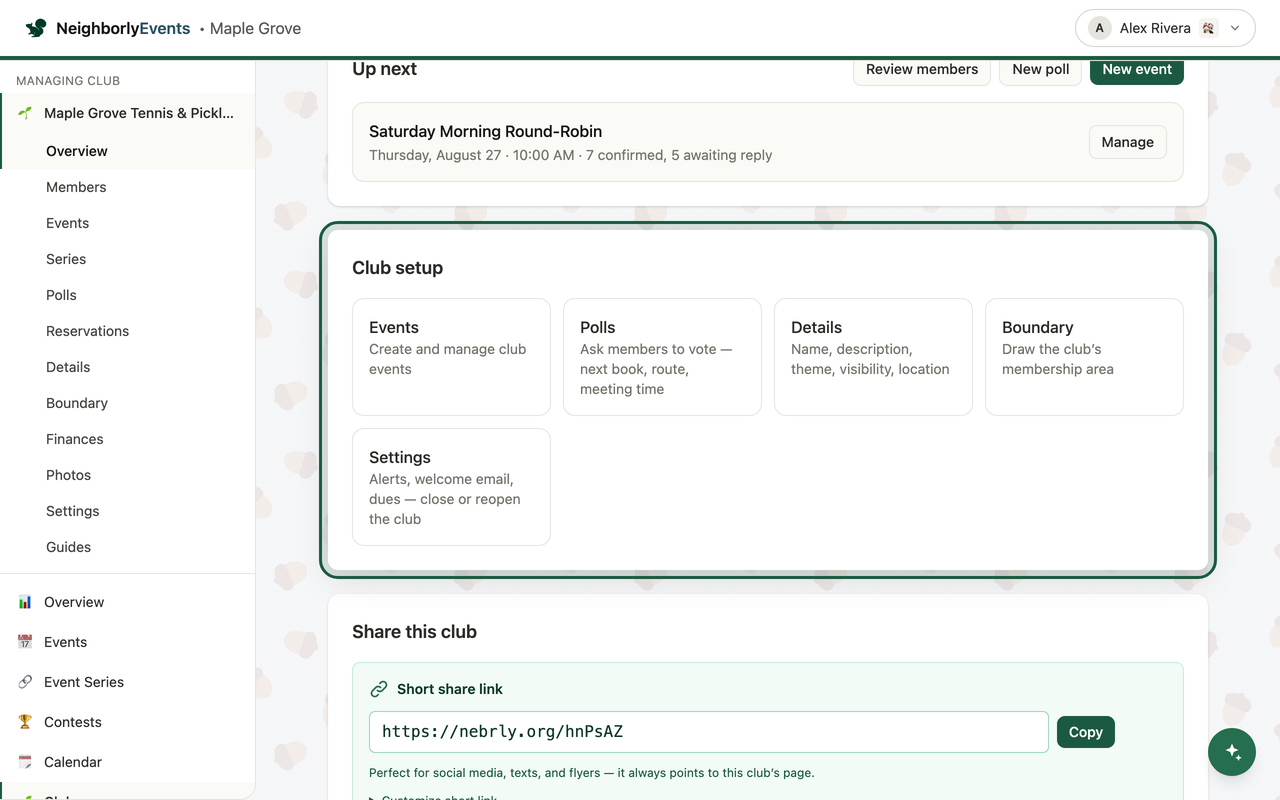
Task: Open Finances in the sidebar
Action: click(128, 439)
